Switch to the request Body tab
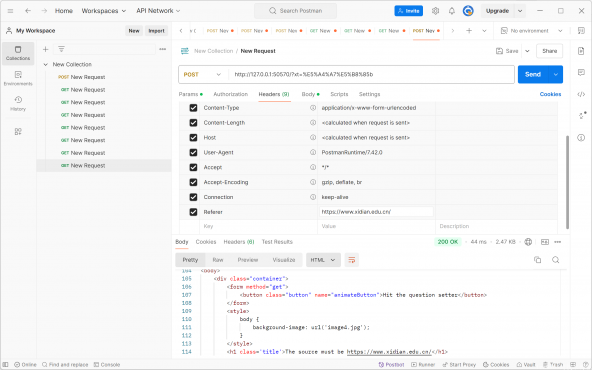592x370 pixels. click(310, 94)
